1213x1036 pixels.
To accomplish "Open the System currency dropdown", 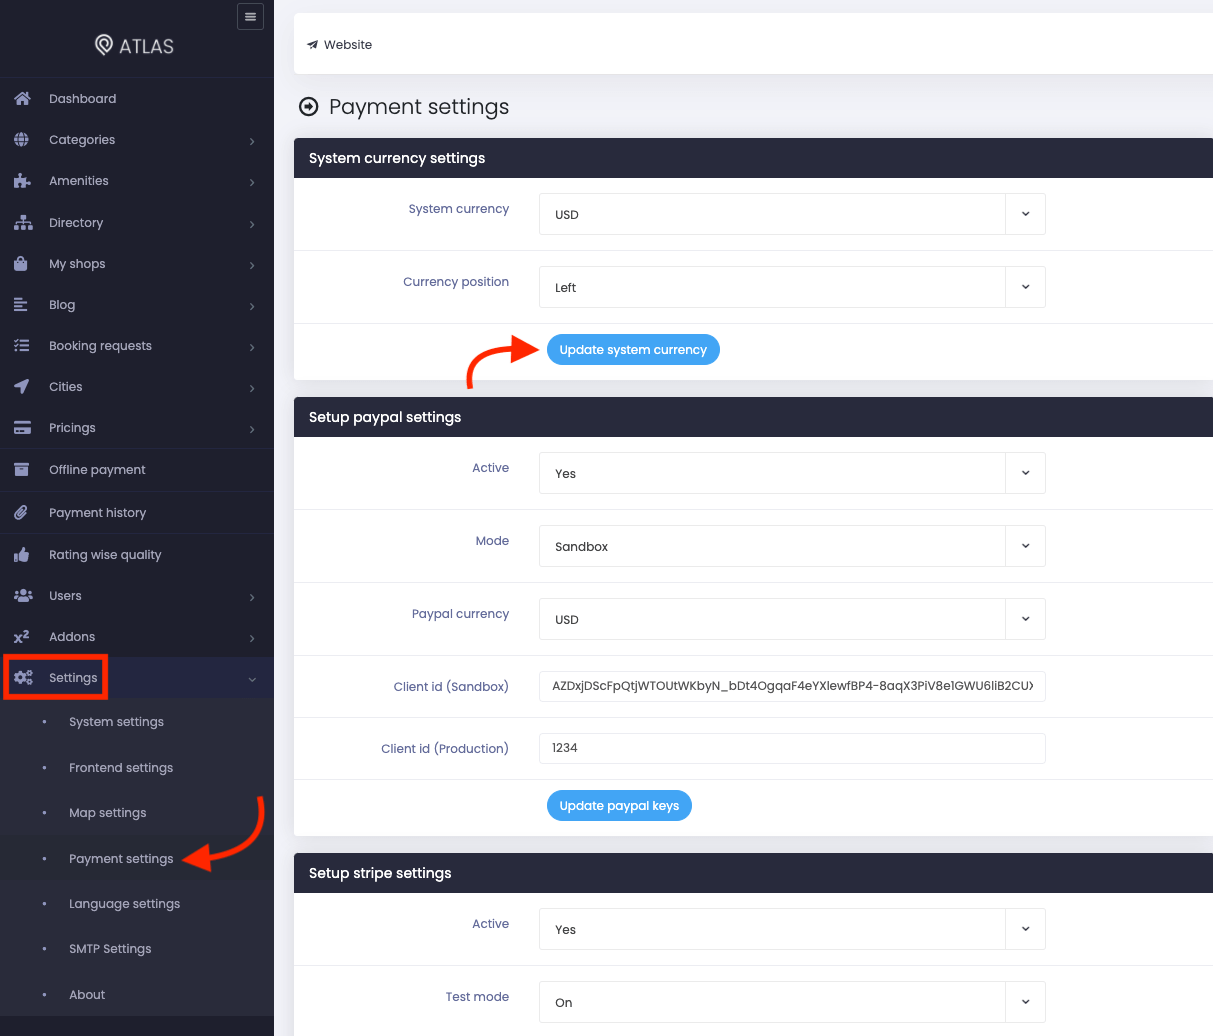I will 792,214.
